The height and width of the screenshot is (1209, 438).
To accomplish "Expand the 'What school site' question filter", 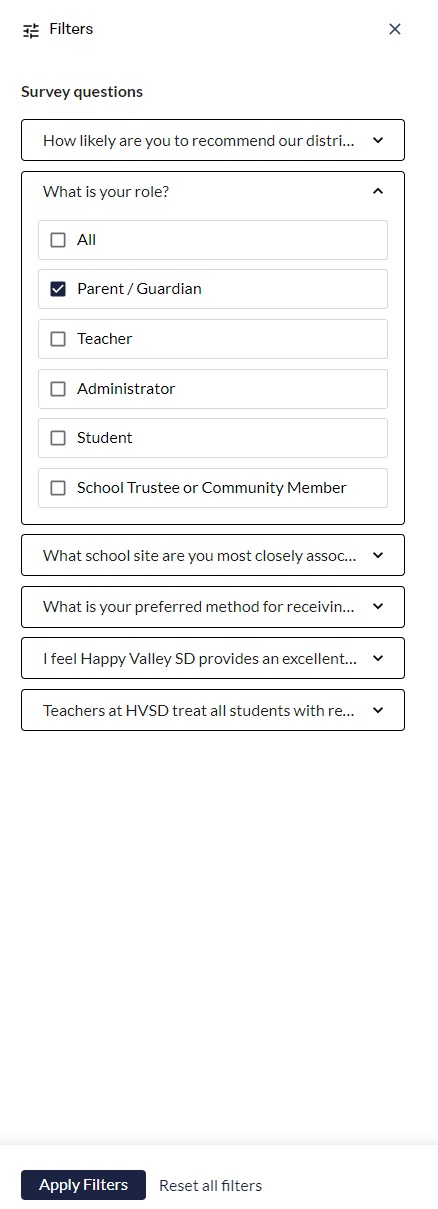I will point(213,555).
